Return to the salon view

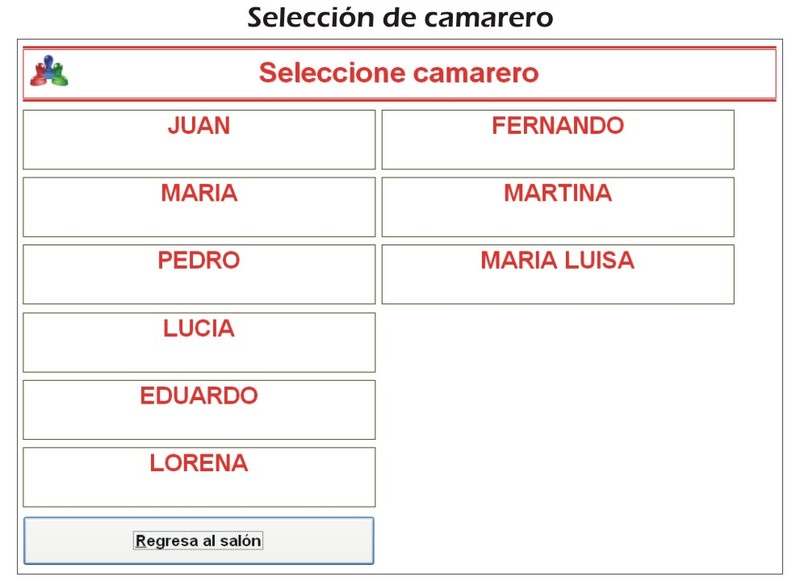pyautogui.click(x=199, y=541)
